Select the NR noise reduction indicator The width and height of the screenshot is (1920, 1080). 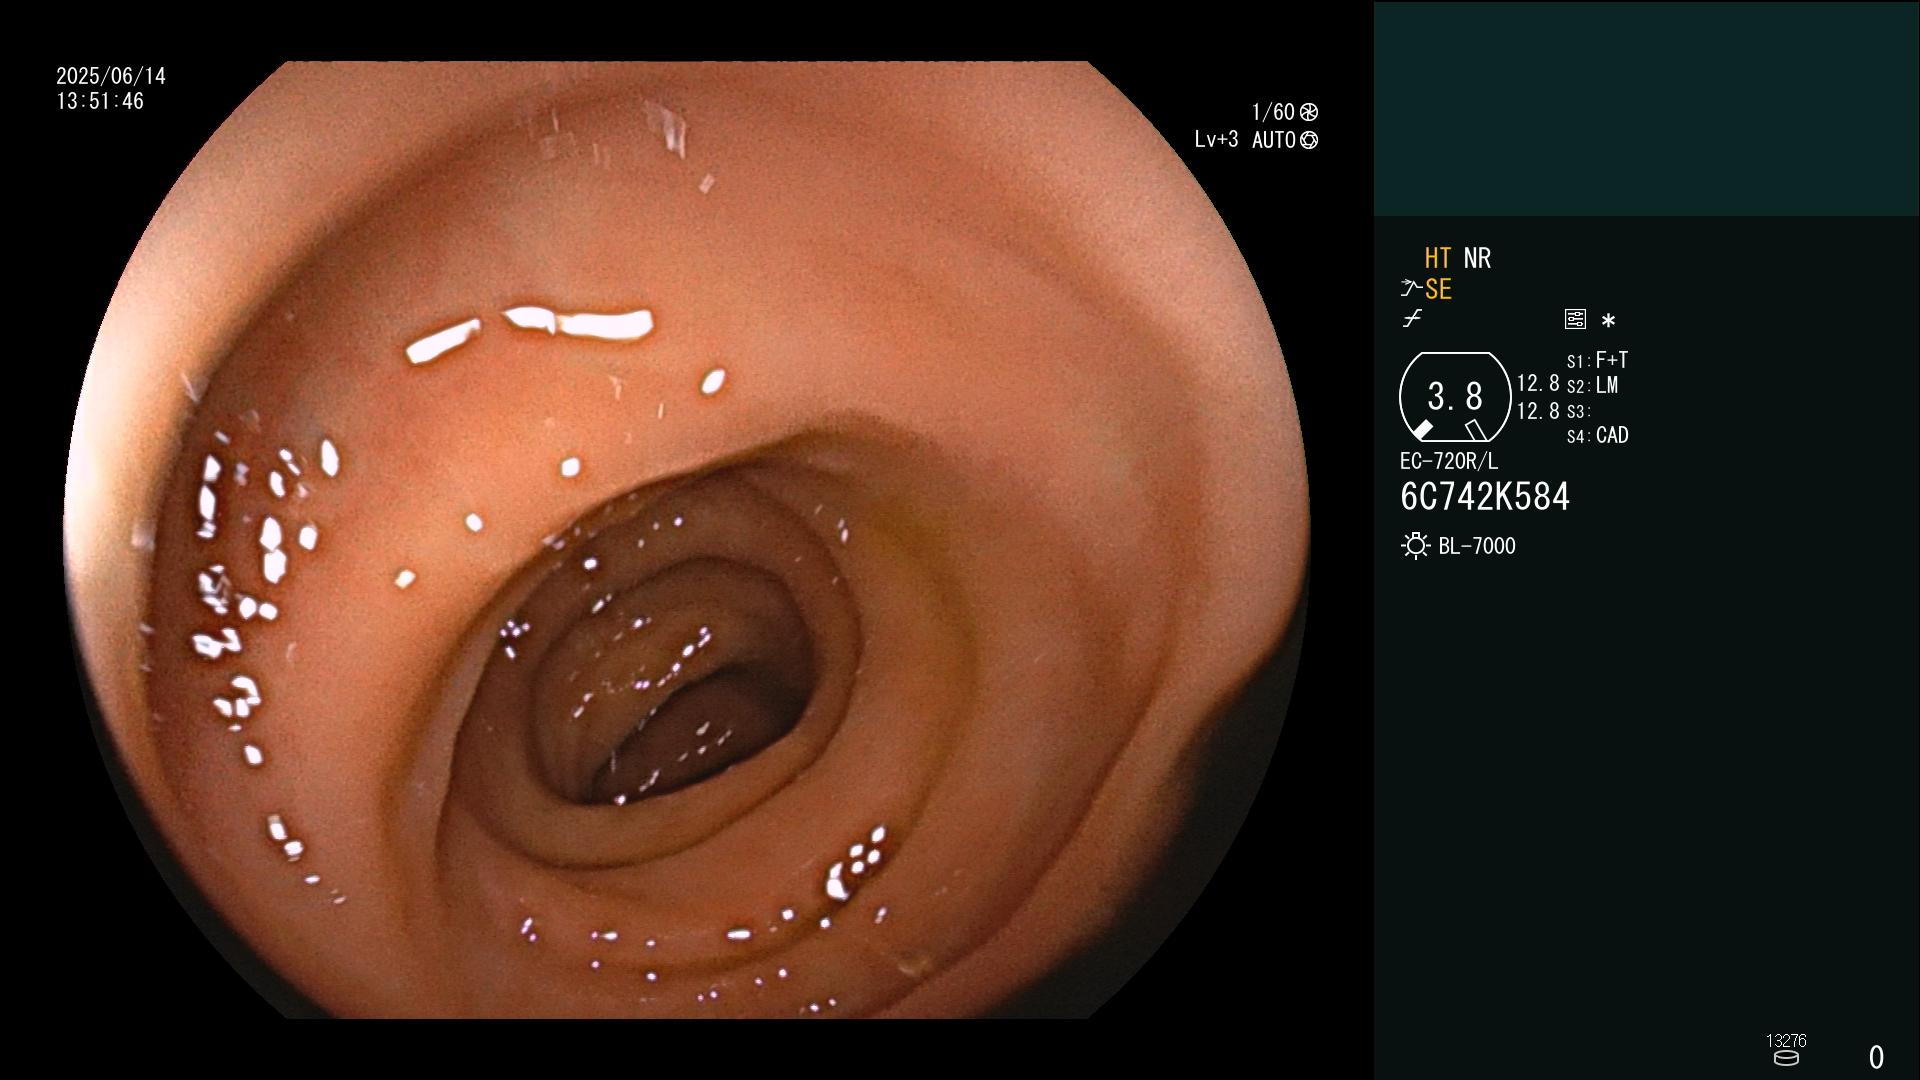click(1477, 258)
